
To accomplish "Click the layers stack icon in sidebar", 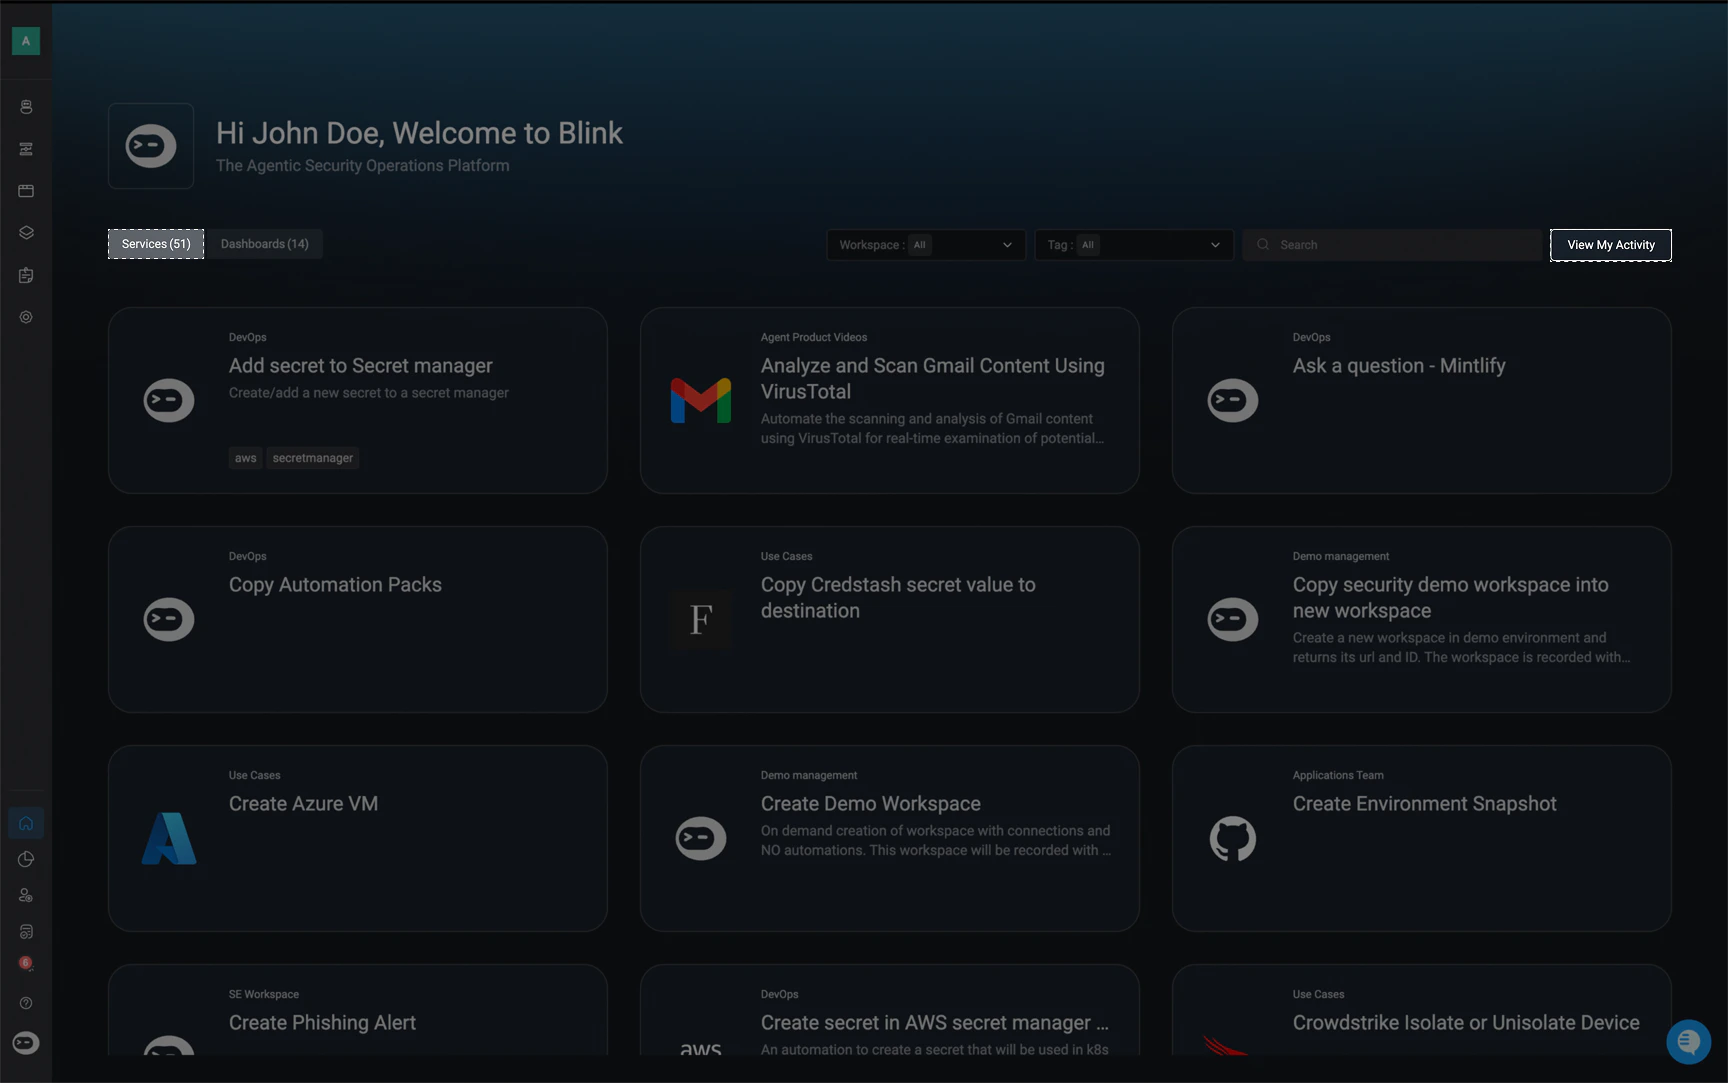I will [x=26, y=233].
